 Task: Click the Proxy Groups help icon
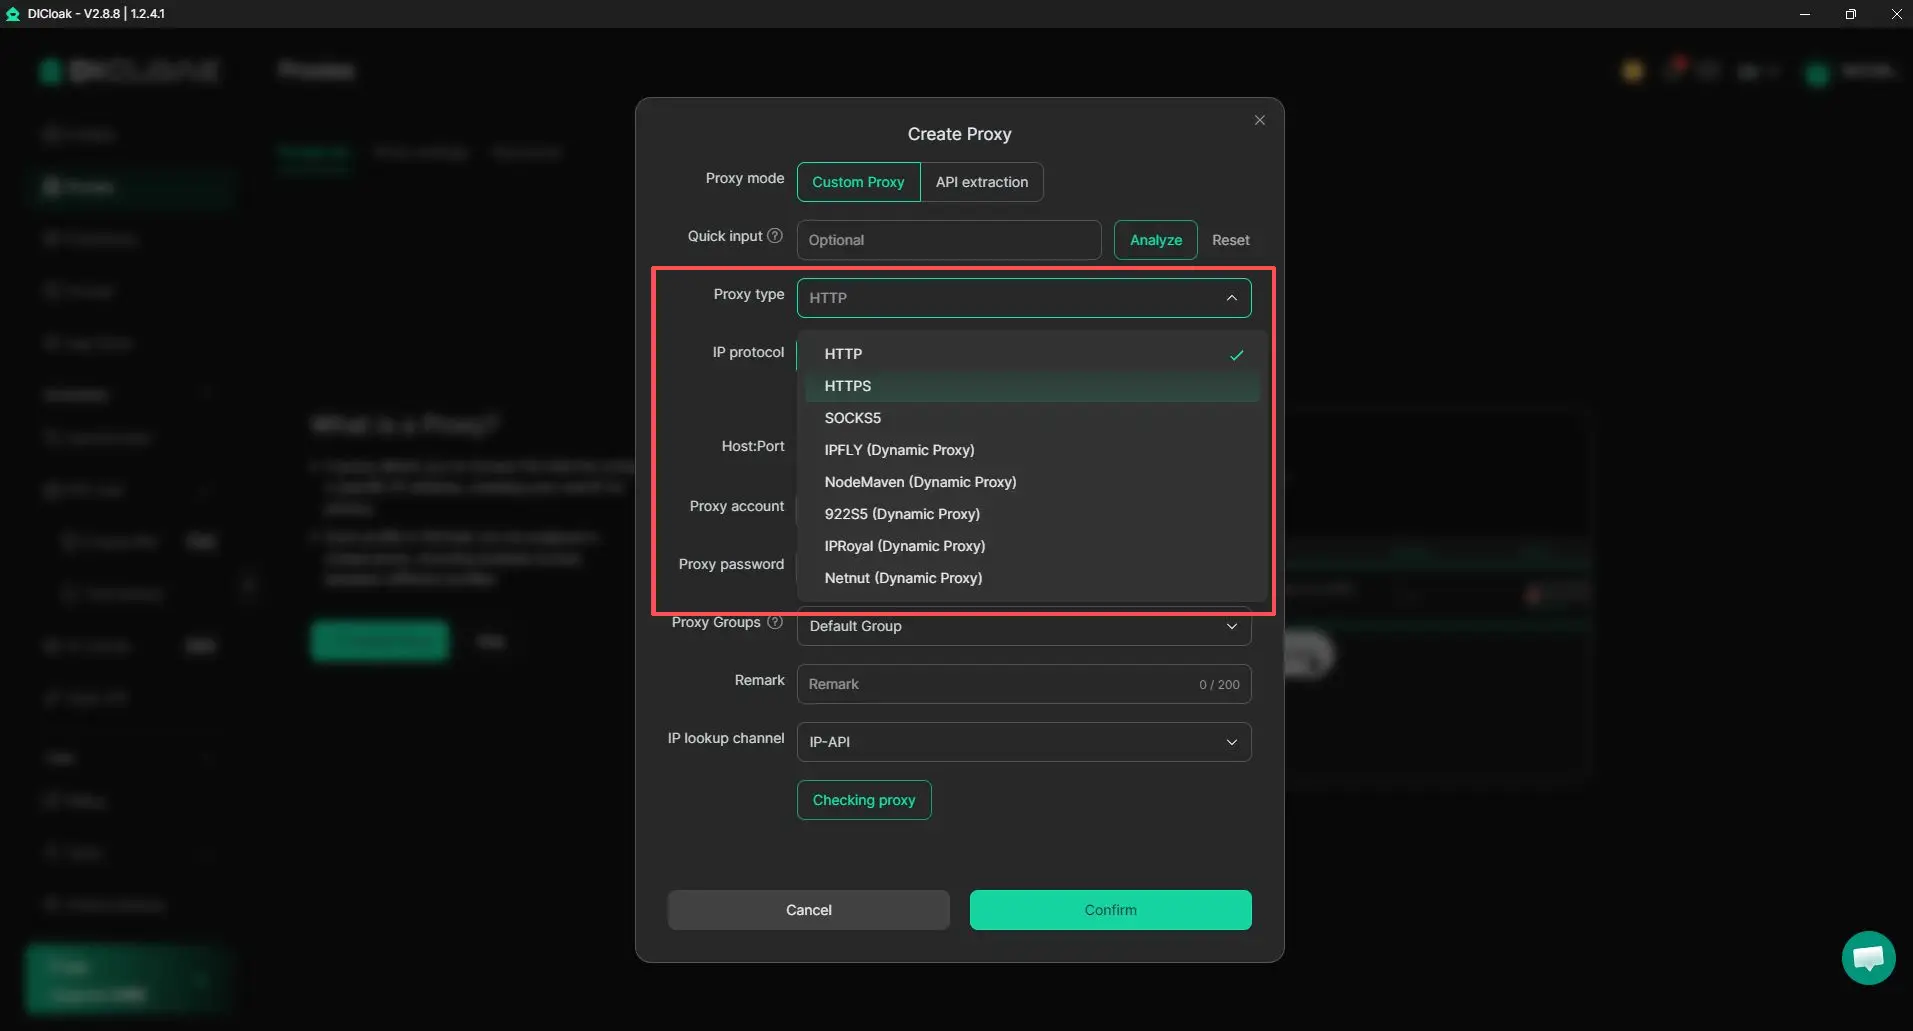click(x=774, y=622)
